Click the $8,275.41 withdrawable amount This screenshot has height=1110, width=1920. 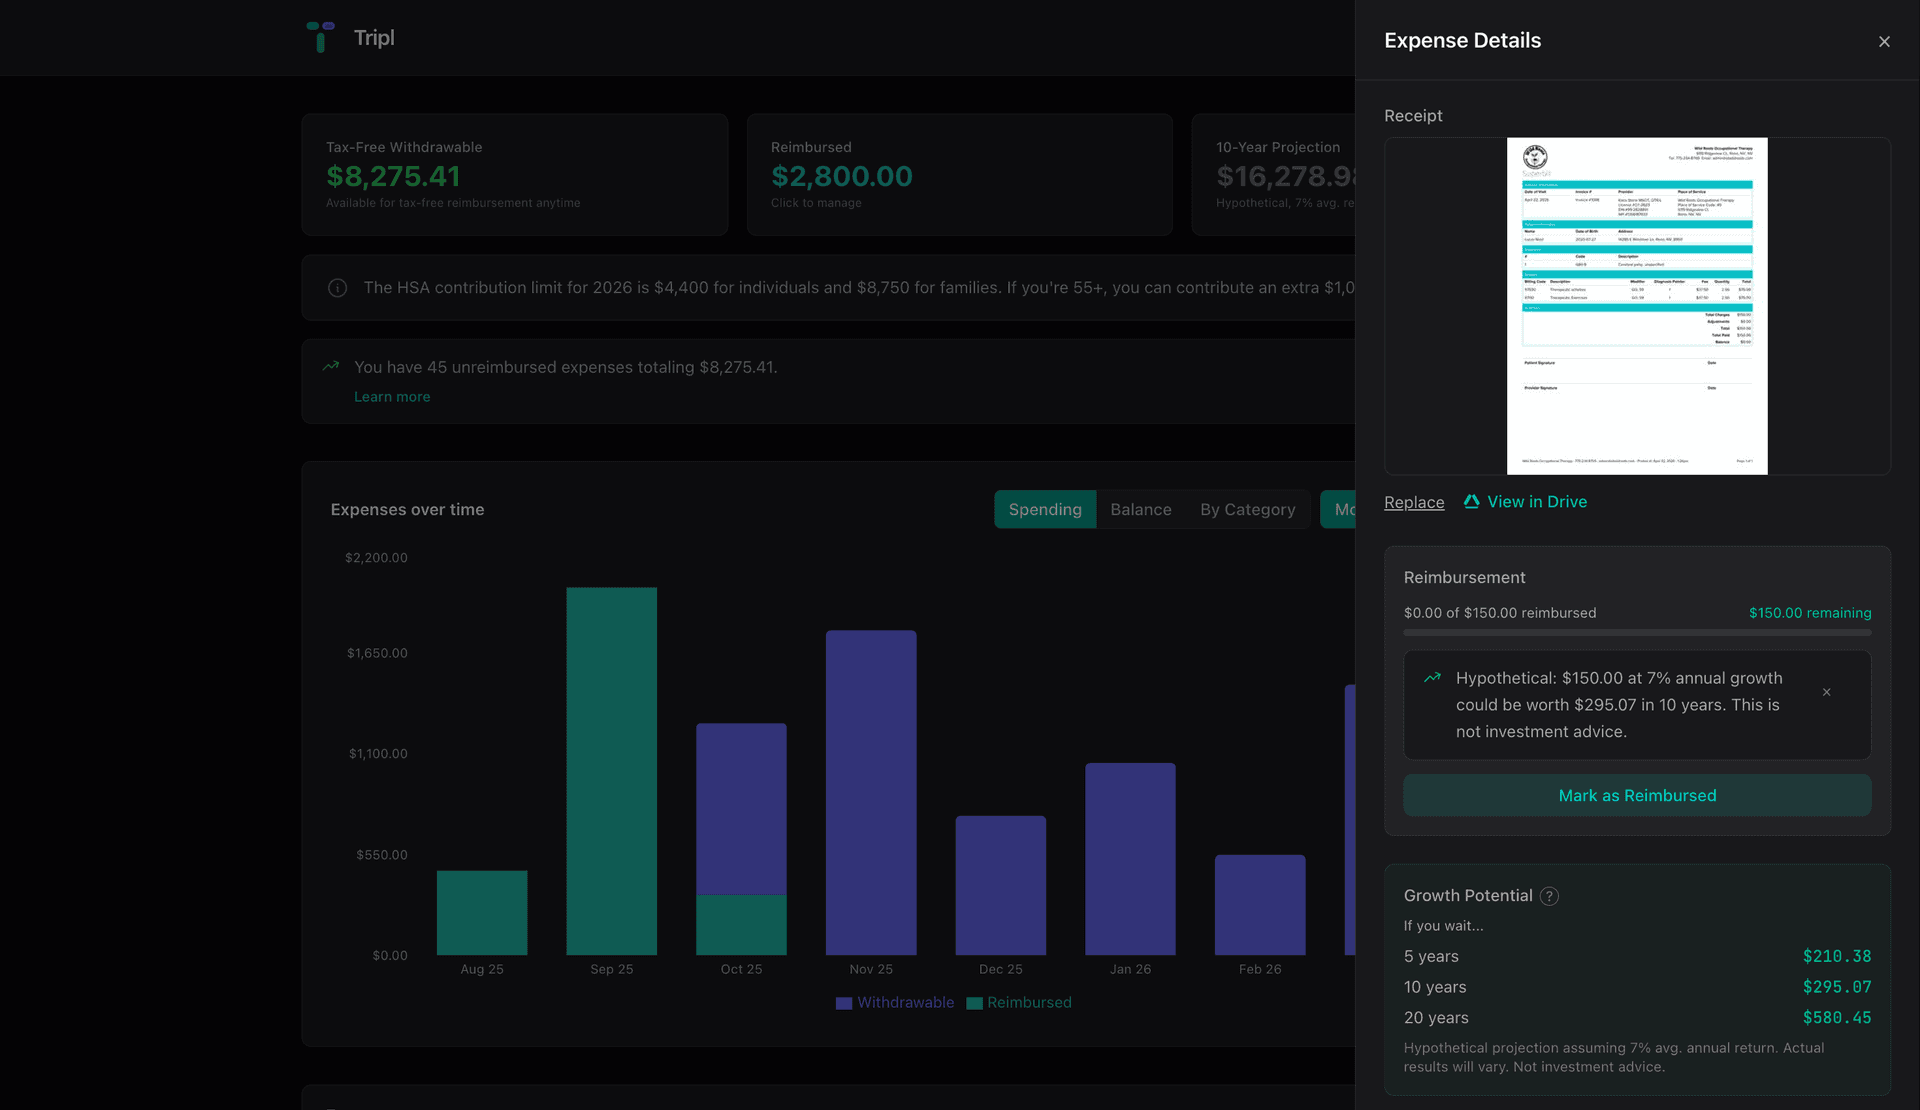pos(393,176)
